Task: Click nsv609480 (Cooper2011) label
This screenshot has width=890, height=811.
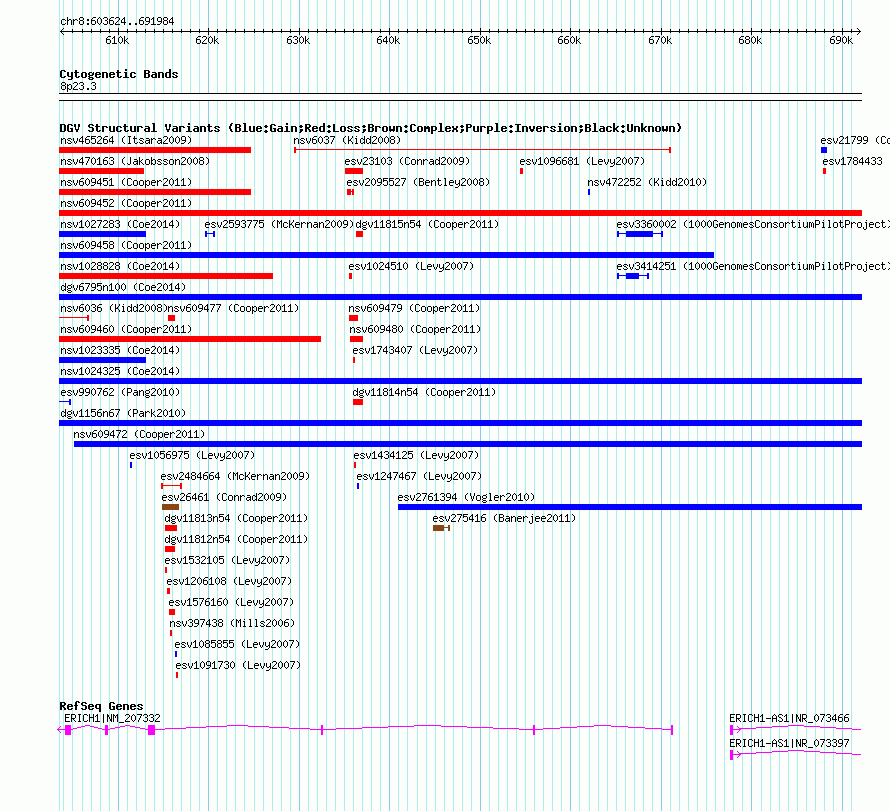Action: point(415,329)
